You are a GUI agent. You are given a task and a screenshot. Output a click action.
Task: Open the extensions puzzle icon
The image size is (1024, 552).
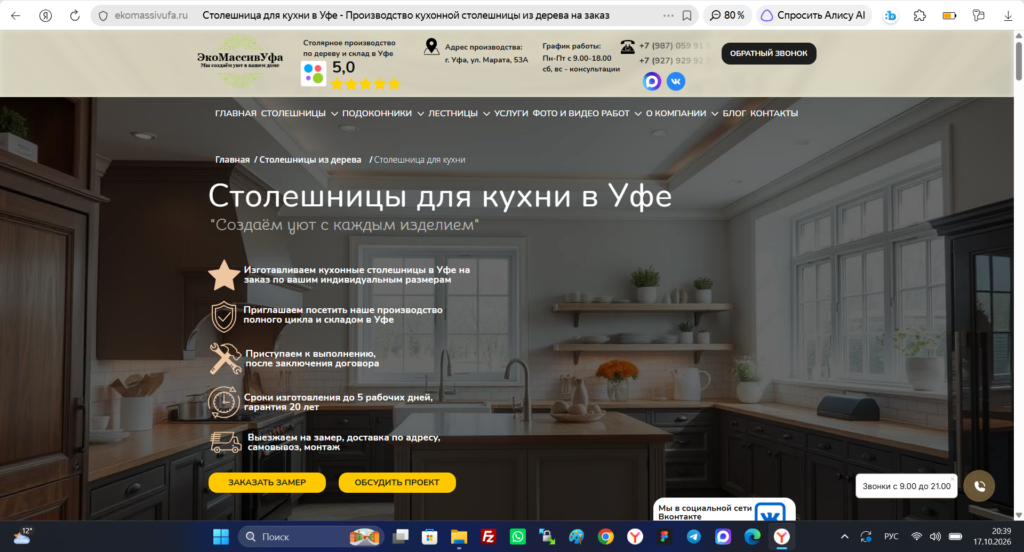coord(920,16)
